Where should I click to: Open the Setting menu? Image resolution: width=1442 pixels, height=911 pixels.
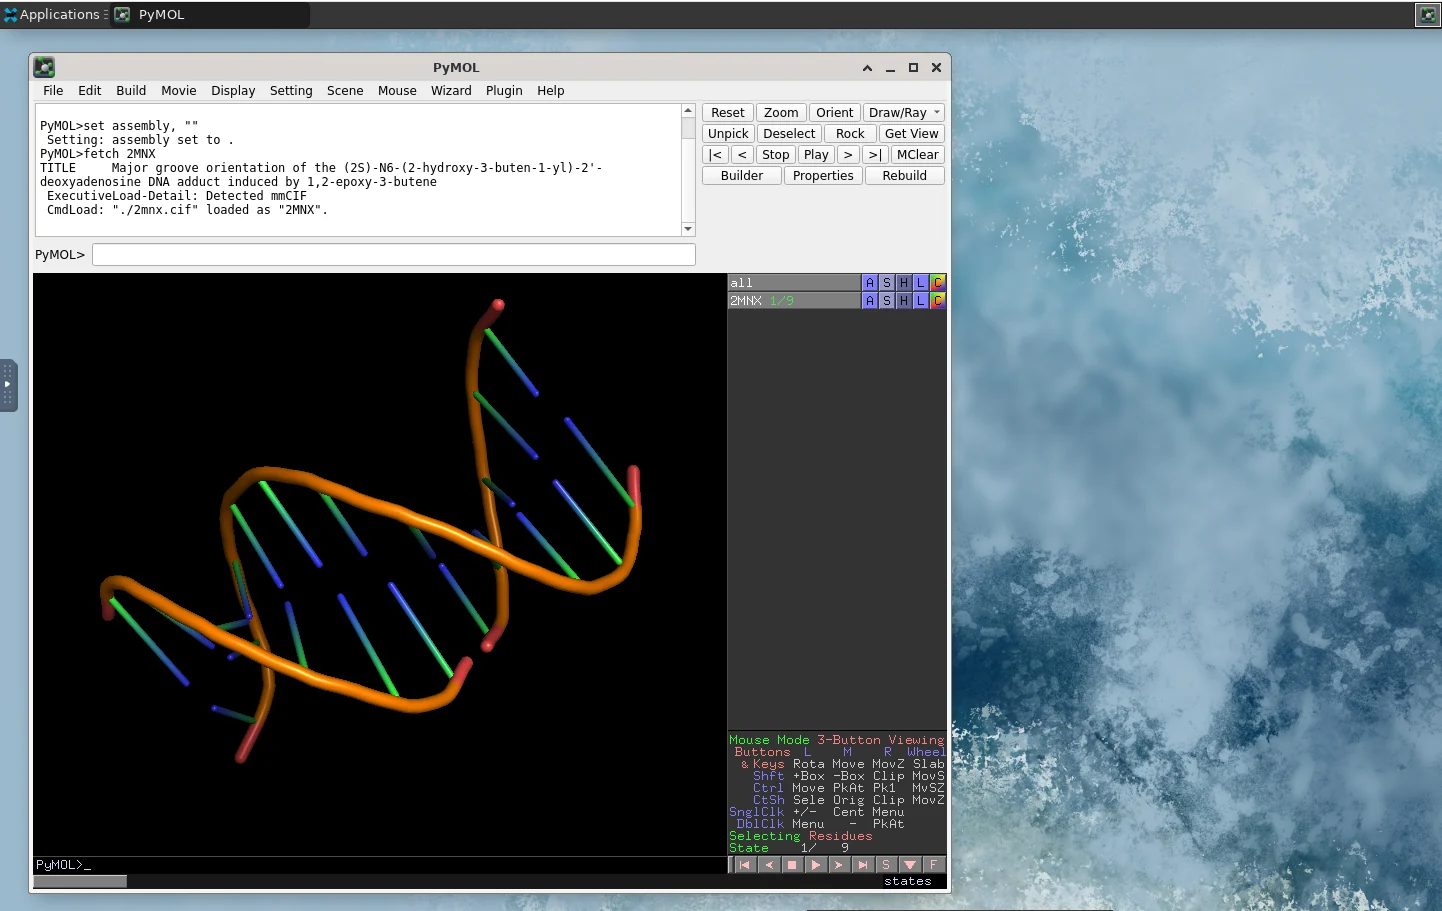tap(291, 90)
